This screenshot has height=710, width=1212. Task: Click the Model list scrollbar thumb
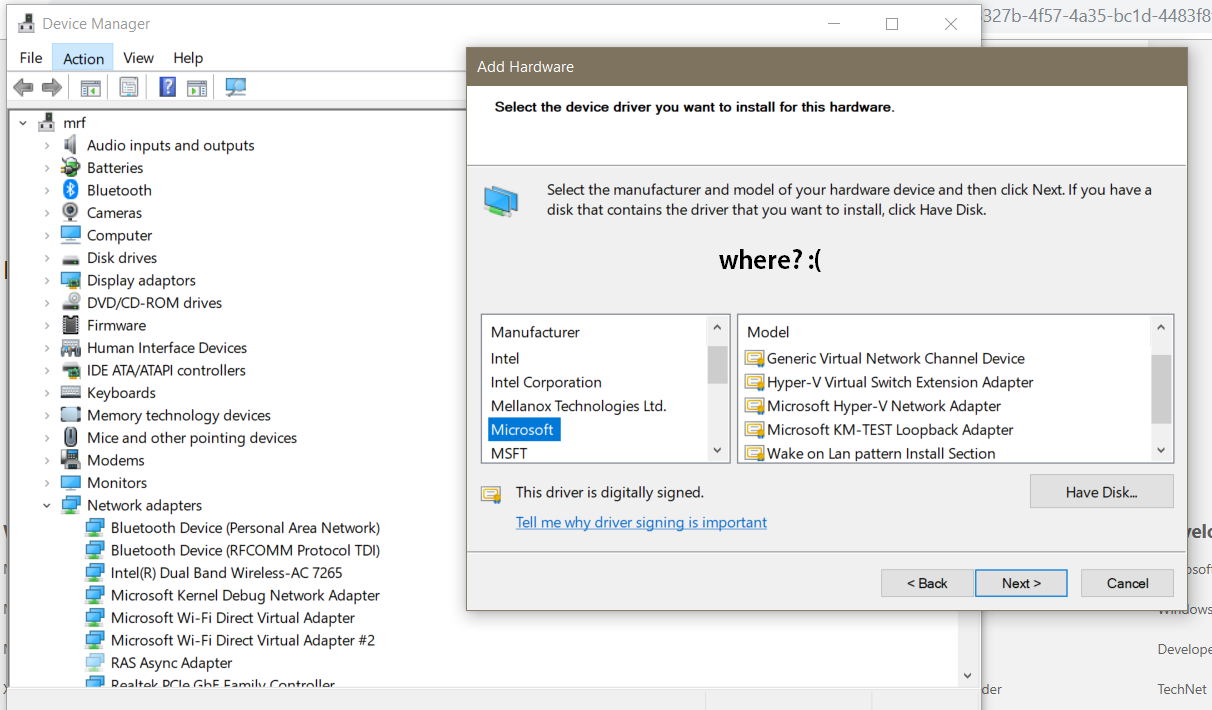click(1160, 390)
